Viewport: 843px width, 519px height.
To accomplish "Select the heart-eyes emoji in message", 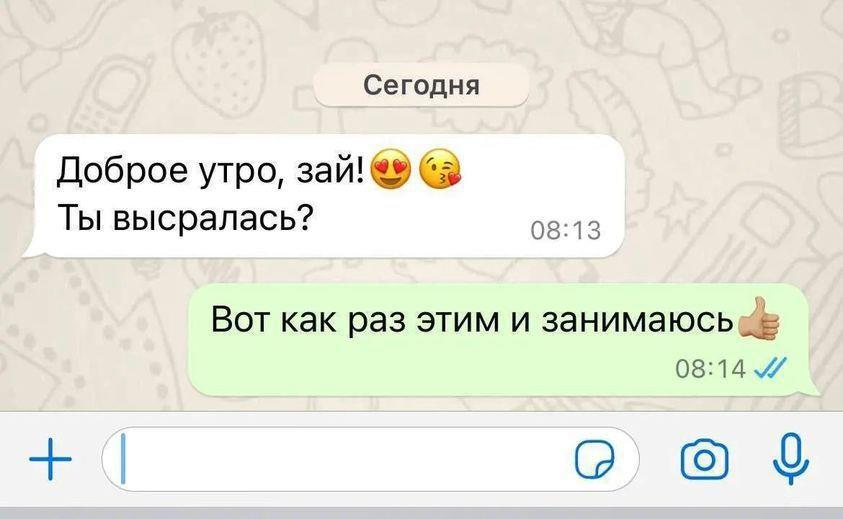I will pos(391,169).
